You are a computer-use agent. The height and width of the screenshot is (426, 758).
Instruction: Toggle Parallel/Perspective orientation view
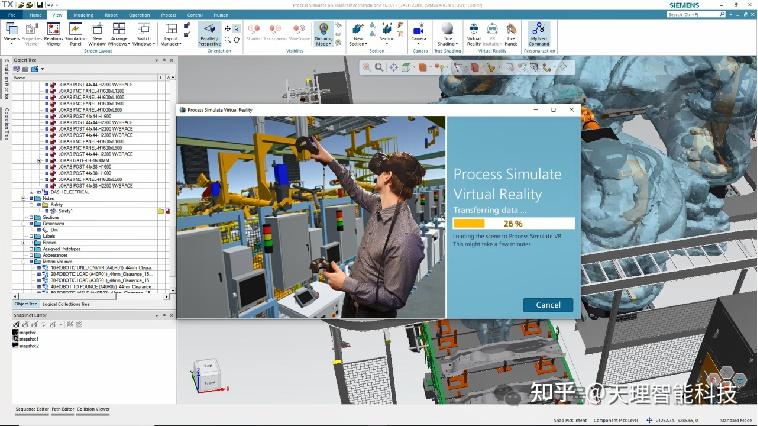(209, 33)
